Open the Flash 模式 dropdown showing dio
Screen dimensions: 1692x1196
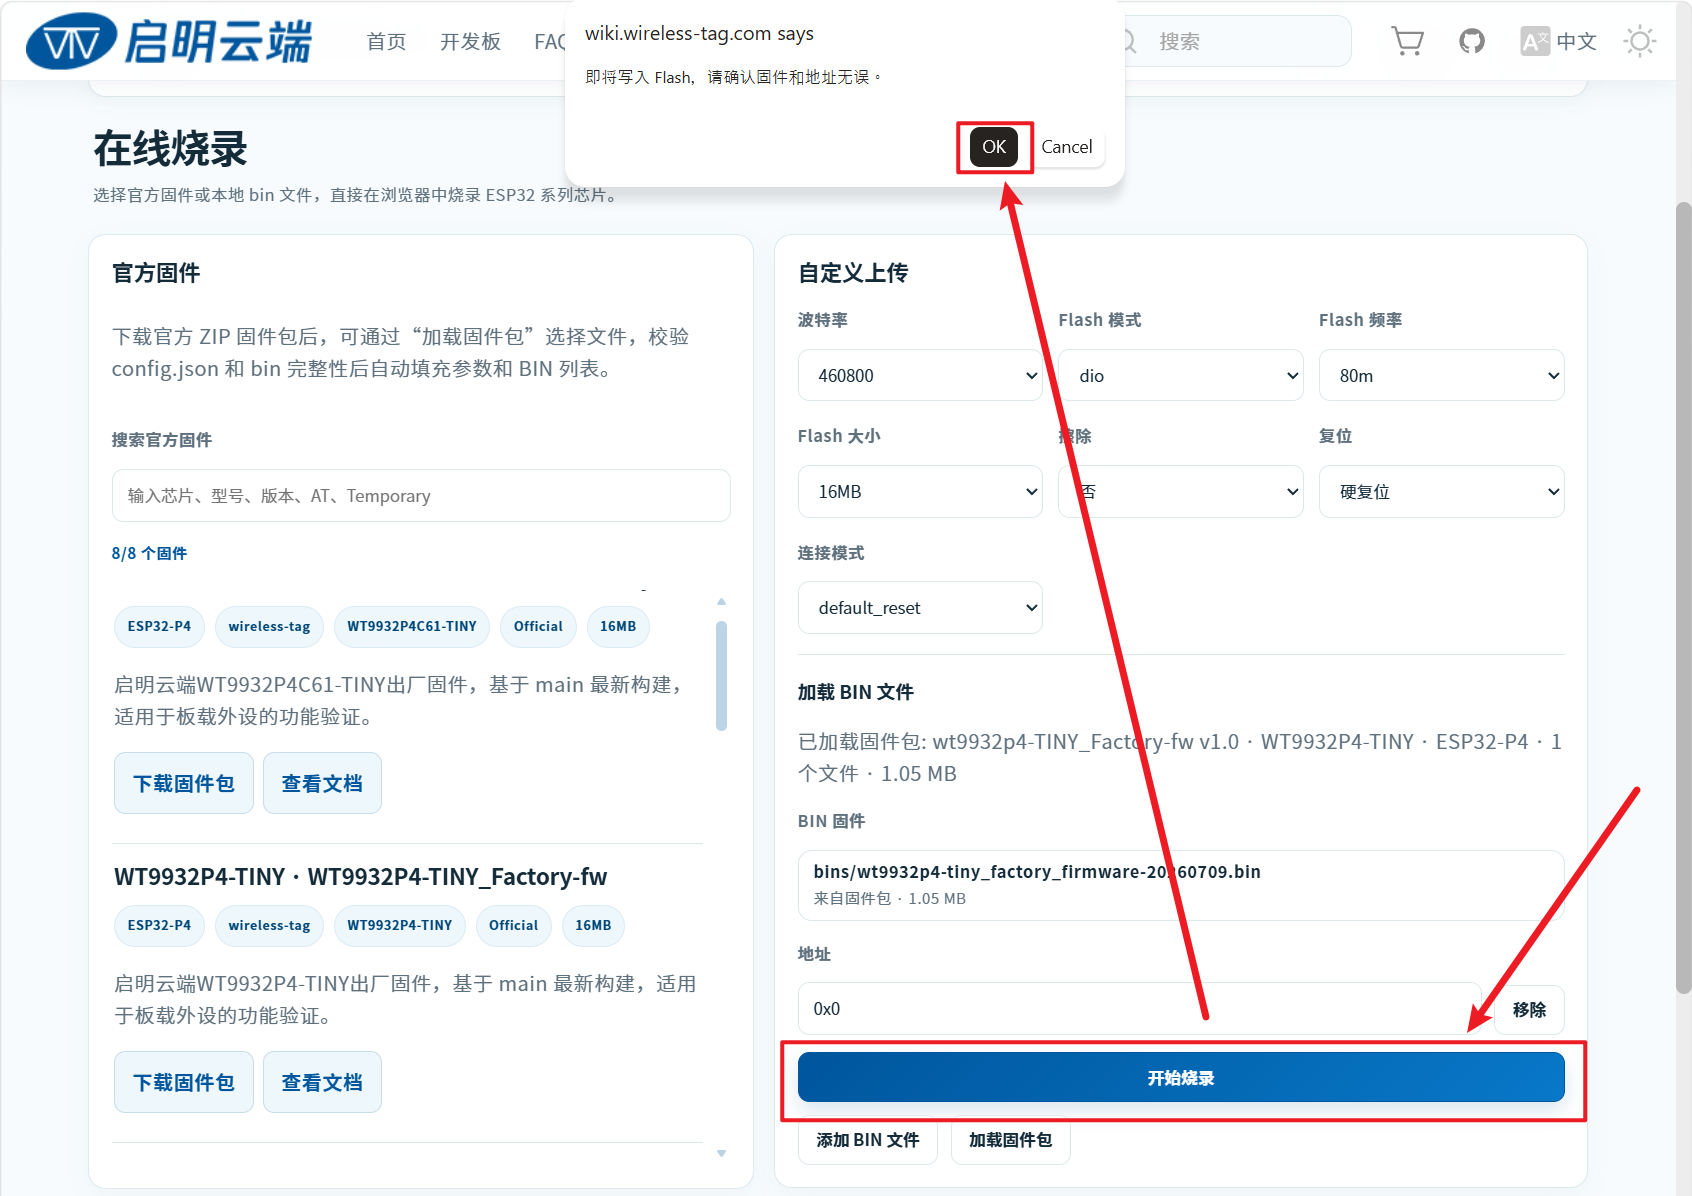1181,375
